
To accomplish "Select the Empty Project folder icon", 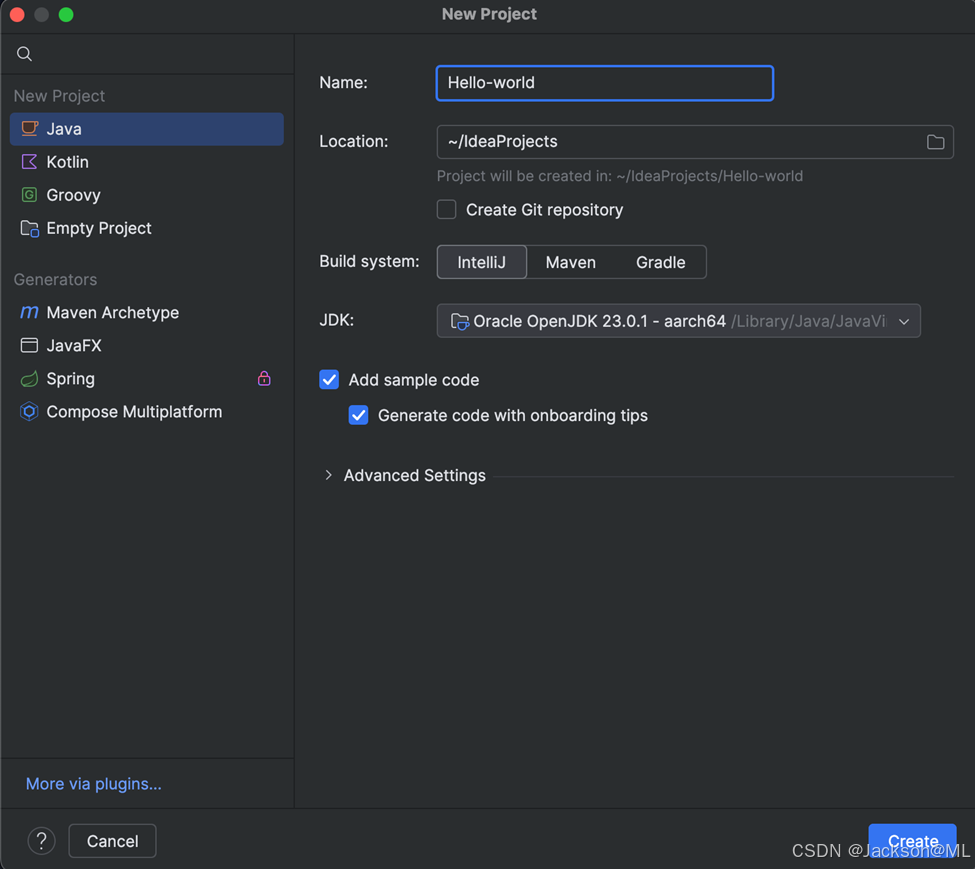I will (x=30, y=228).
